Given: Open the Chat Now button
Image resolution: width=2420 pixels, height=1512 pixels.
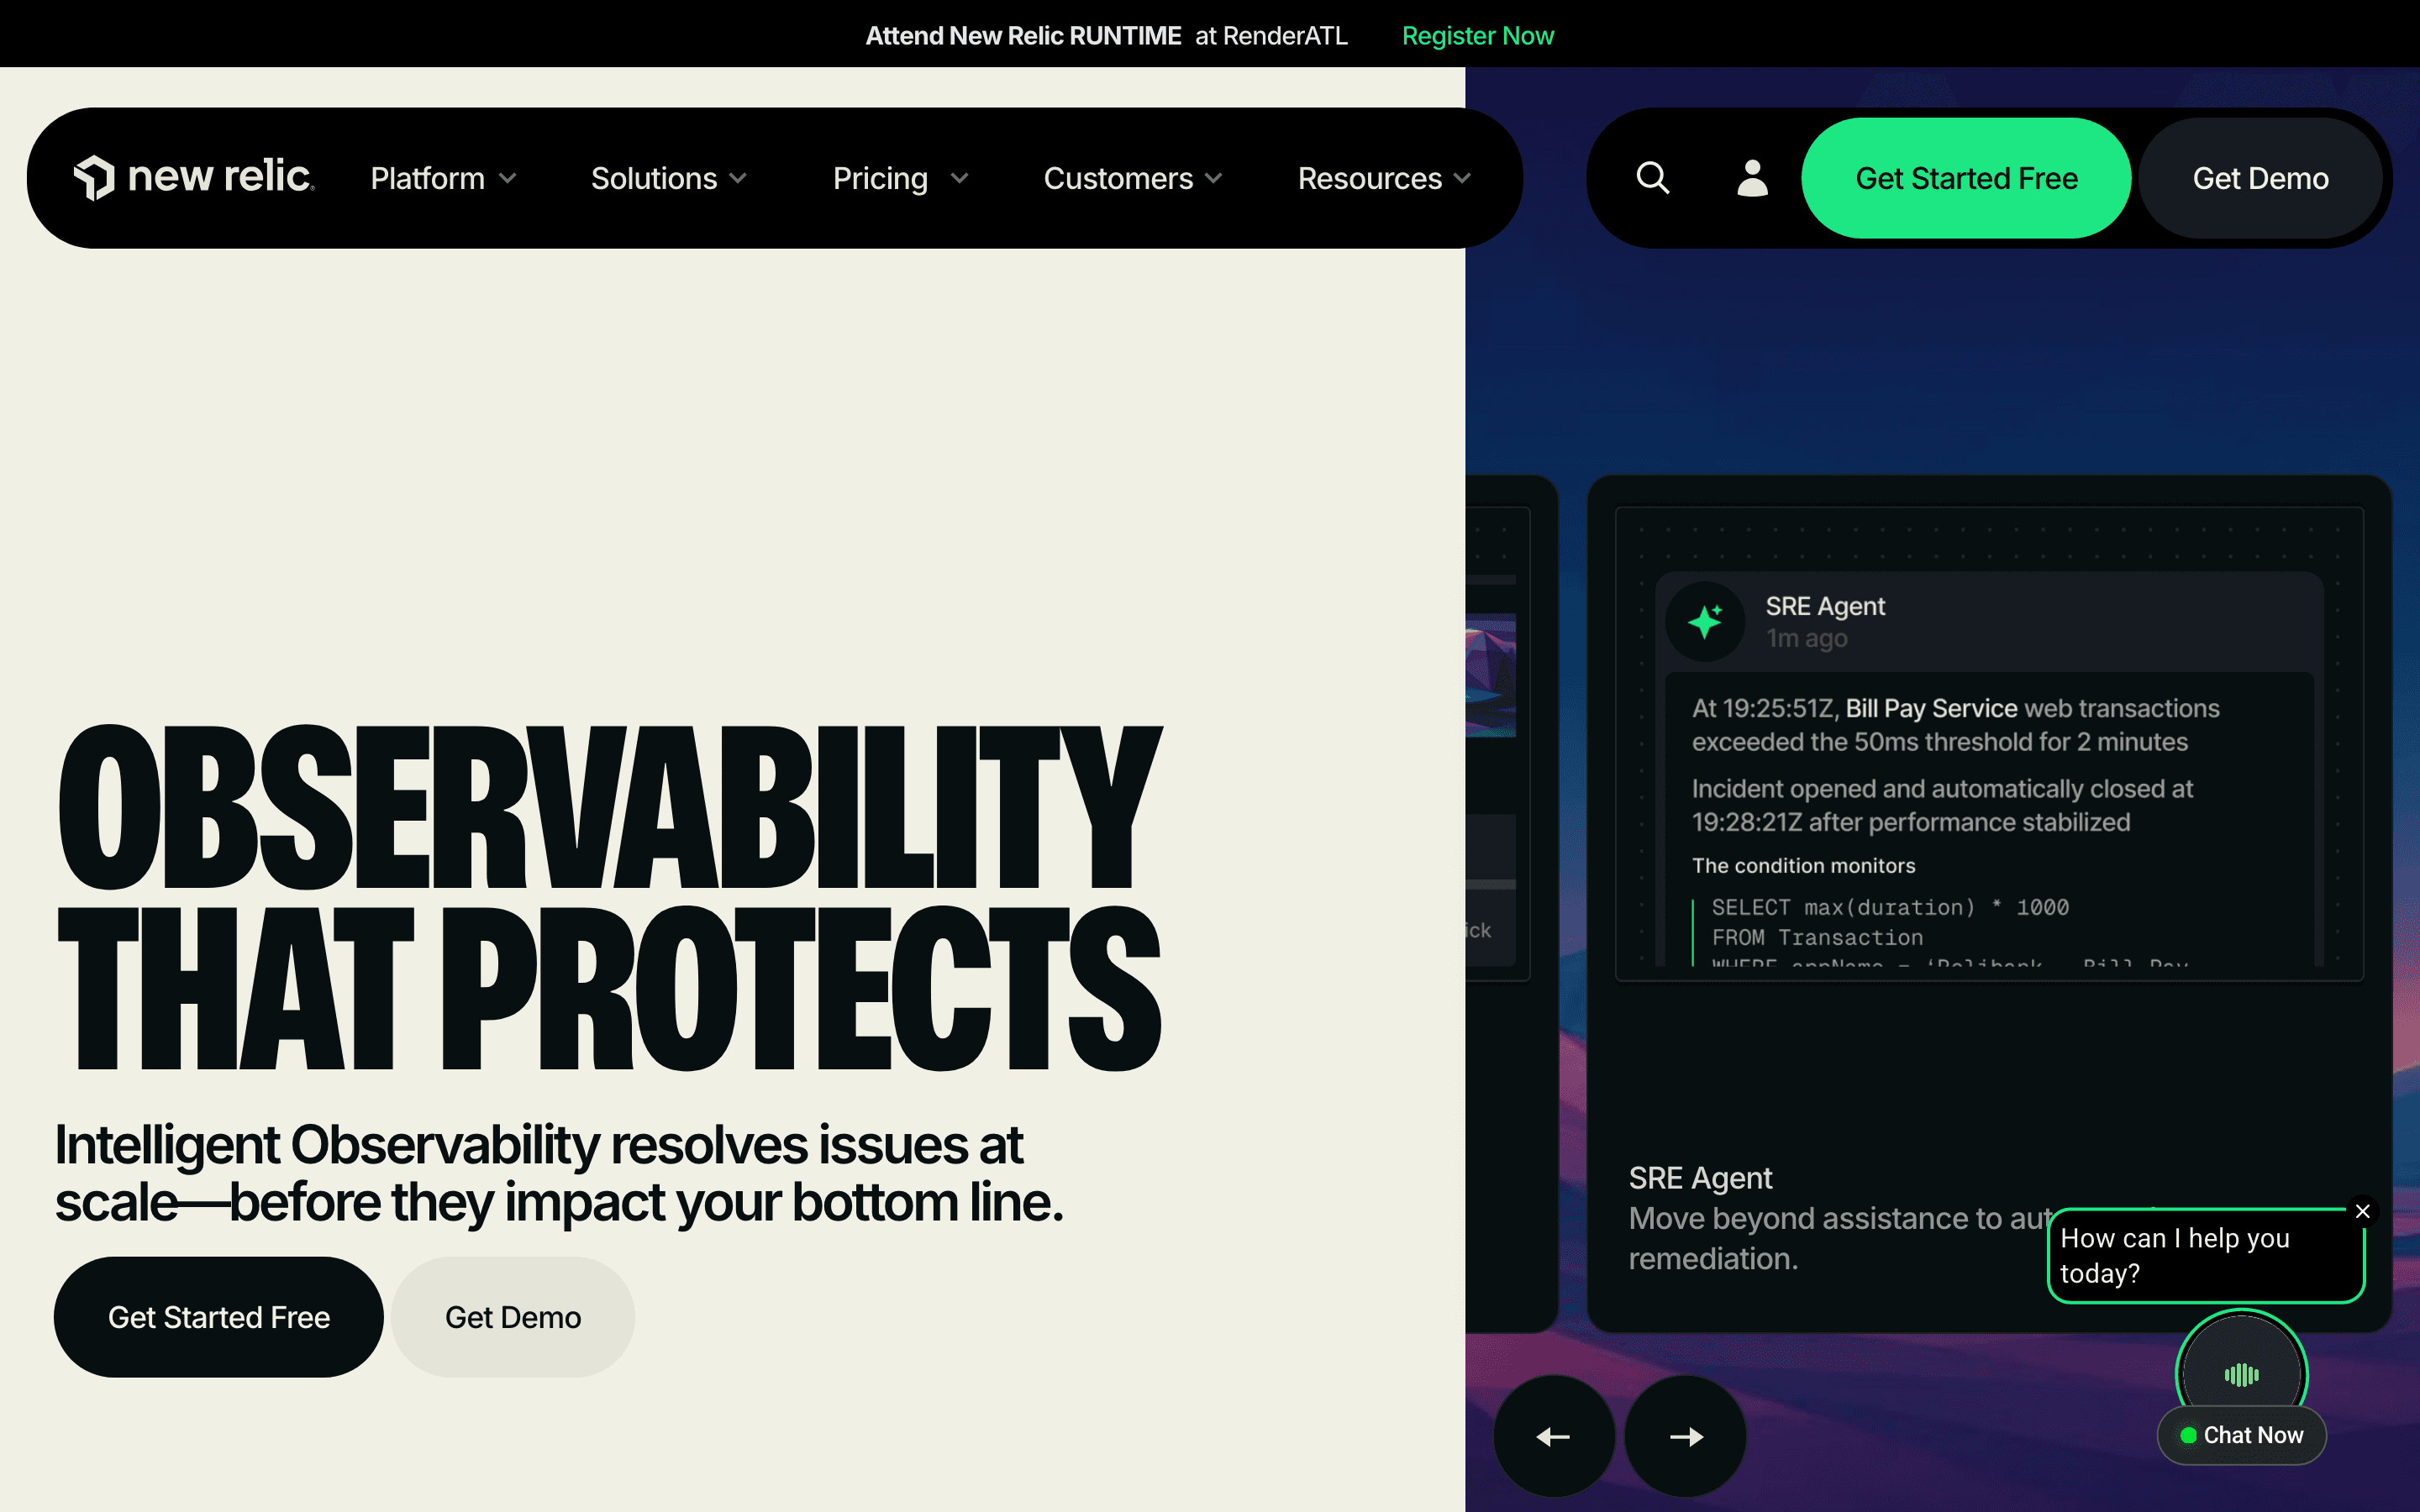Looking at the screenshot, I should 2241,1435.
